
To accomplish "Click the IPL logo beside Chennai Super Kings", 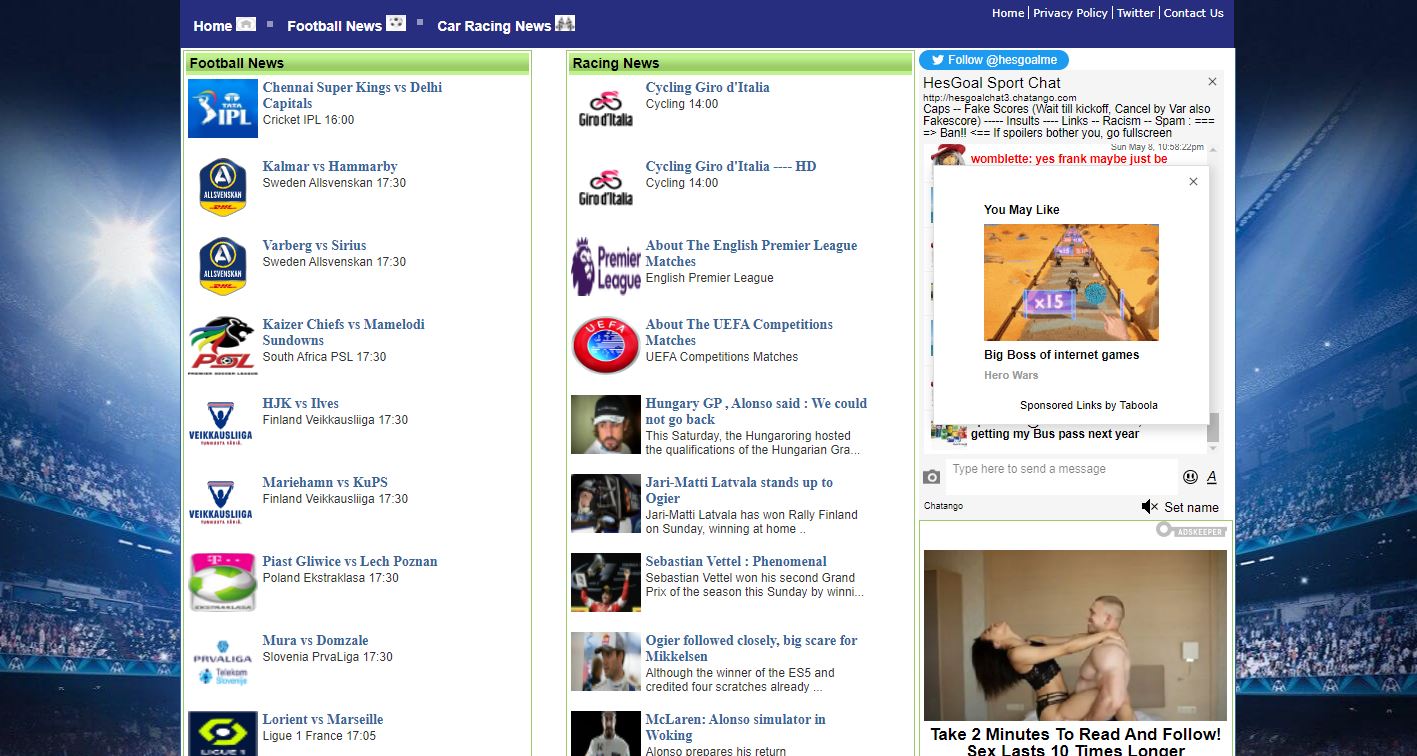I will coord(223,108).
